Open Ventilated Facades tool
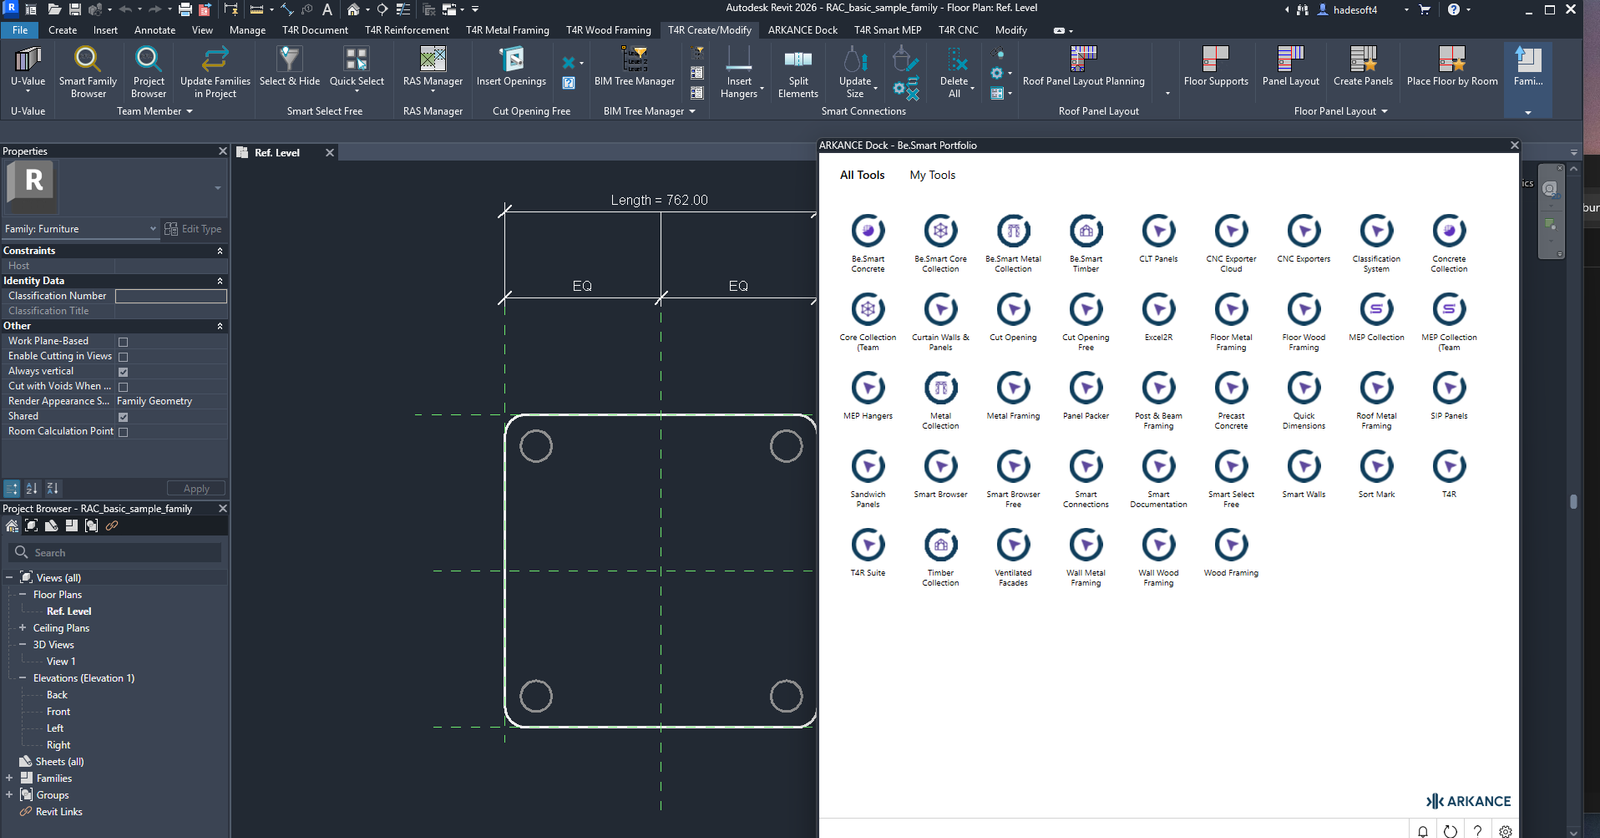This screenshot has width=1600, height=838. pyautogui.click(x=1013, y=557)
